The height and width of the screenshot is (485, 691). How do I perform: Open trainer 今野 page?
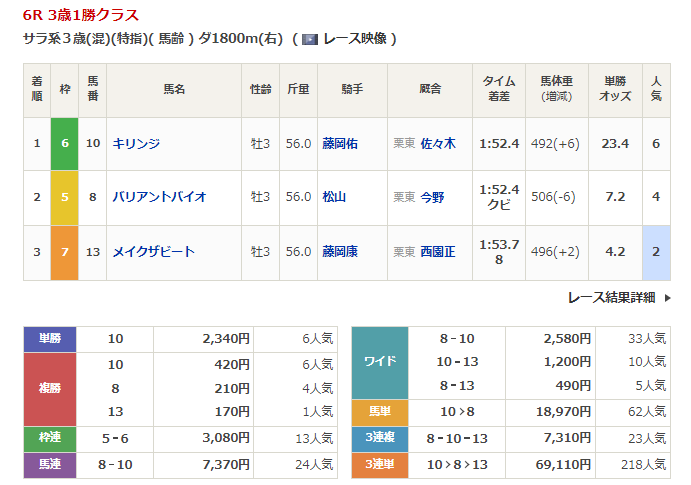click(432, 198)
